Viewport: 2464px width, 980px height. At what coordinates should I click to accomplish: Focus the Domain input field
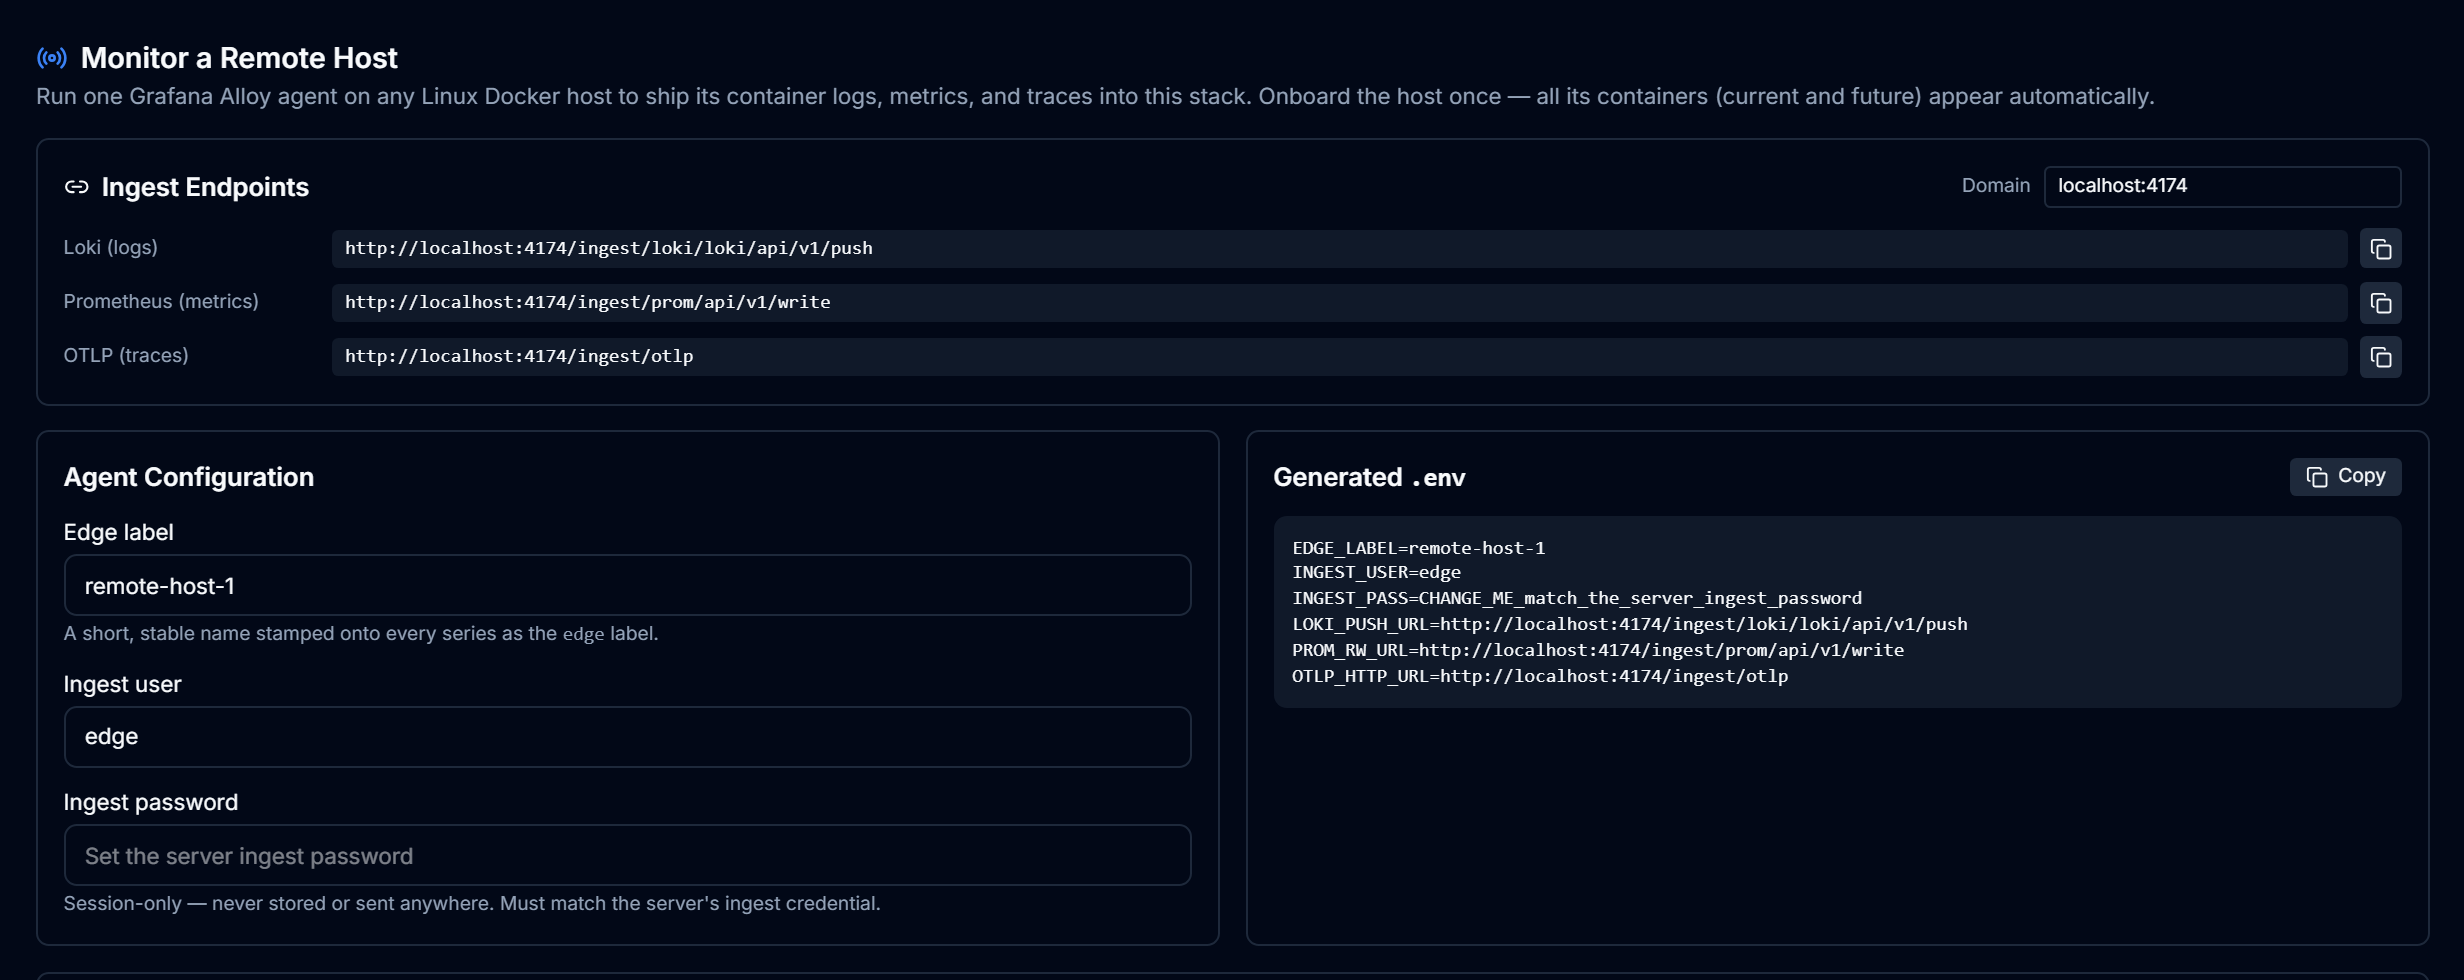[x=2222, y=187]
